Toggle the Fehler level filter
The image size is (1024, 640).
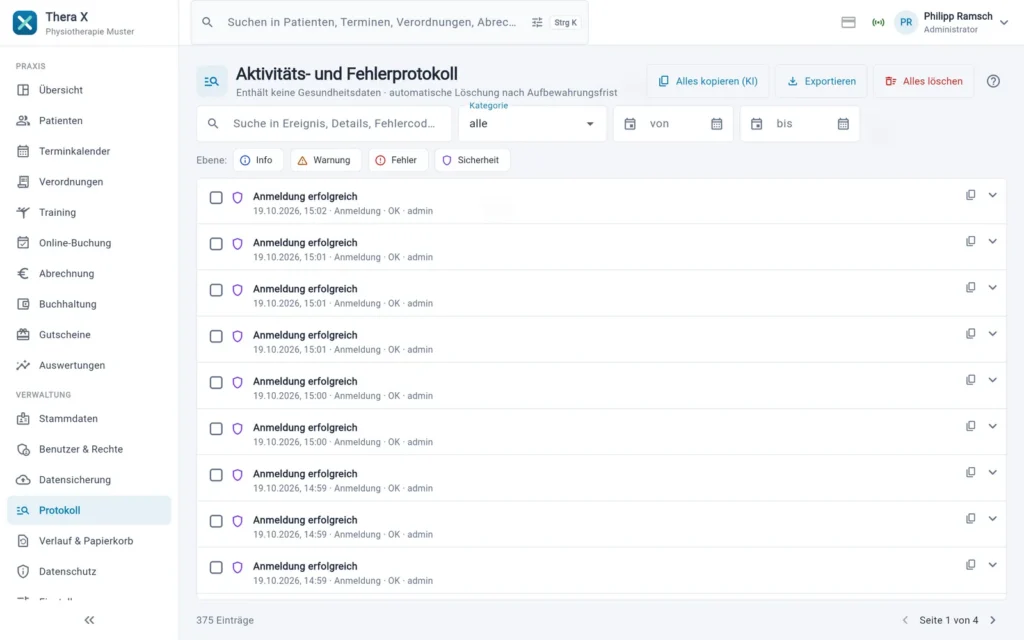(x=398, y=160)
